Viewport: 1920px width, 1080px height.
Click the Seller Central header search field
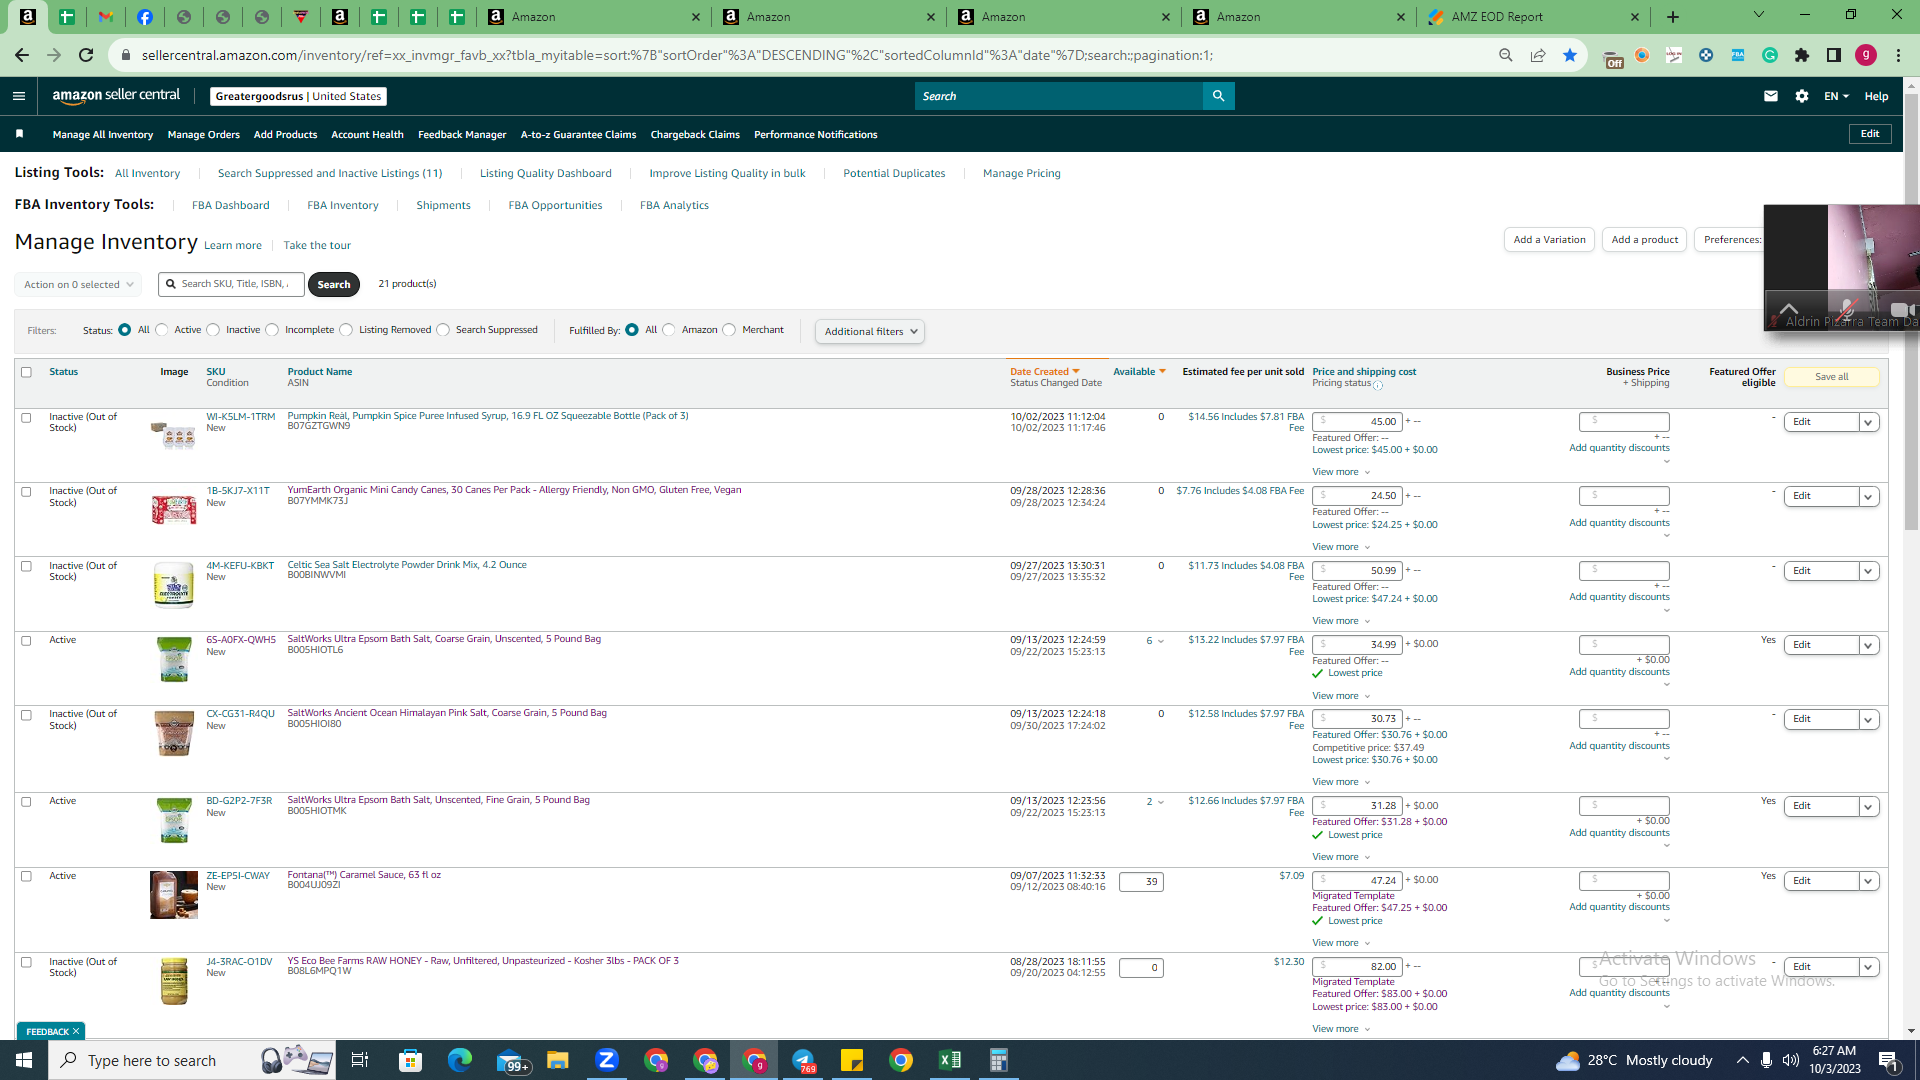(x=1058, y=96)
